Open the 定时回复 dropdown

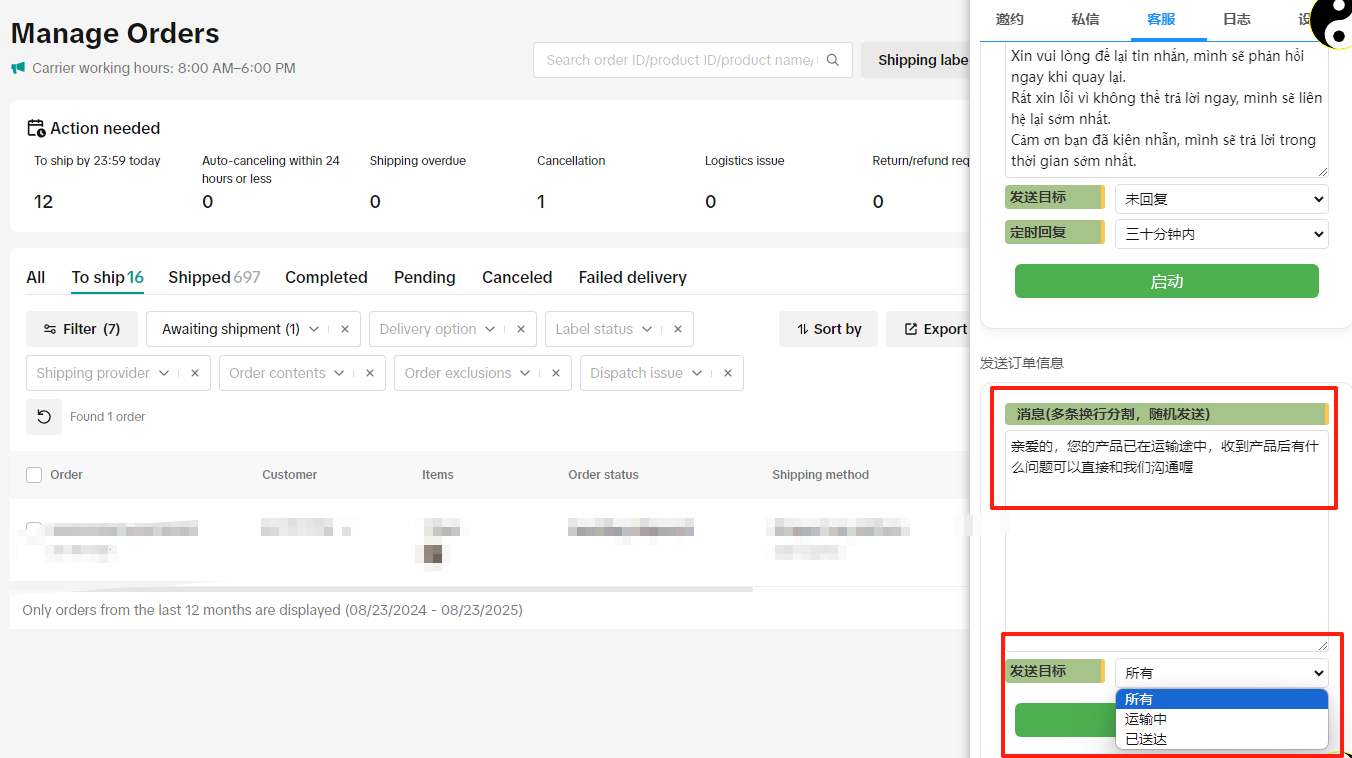pyautogui.click(x=1221, y=234)
